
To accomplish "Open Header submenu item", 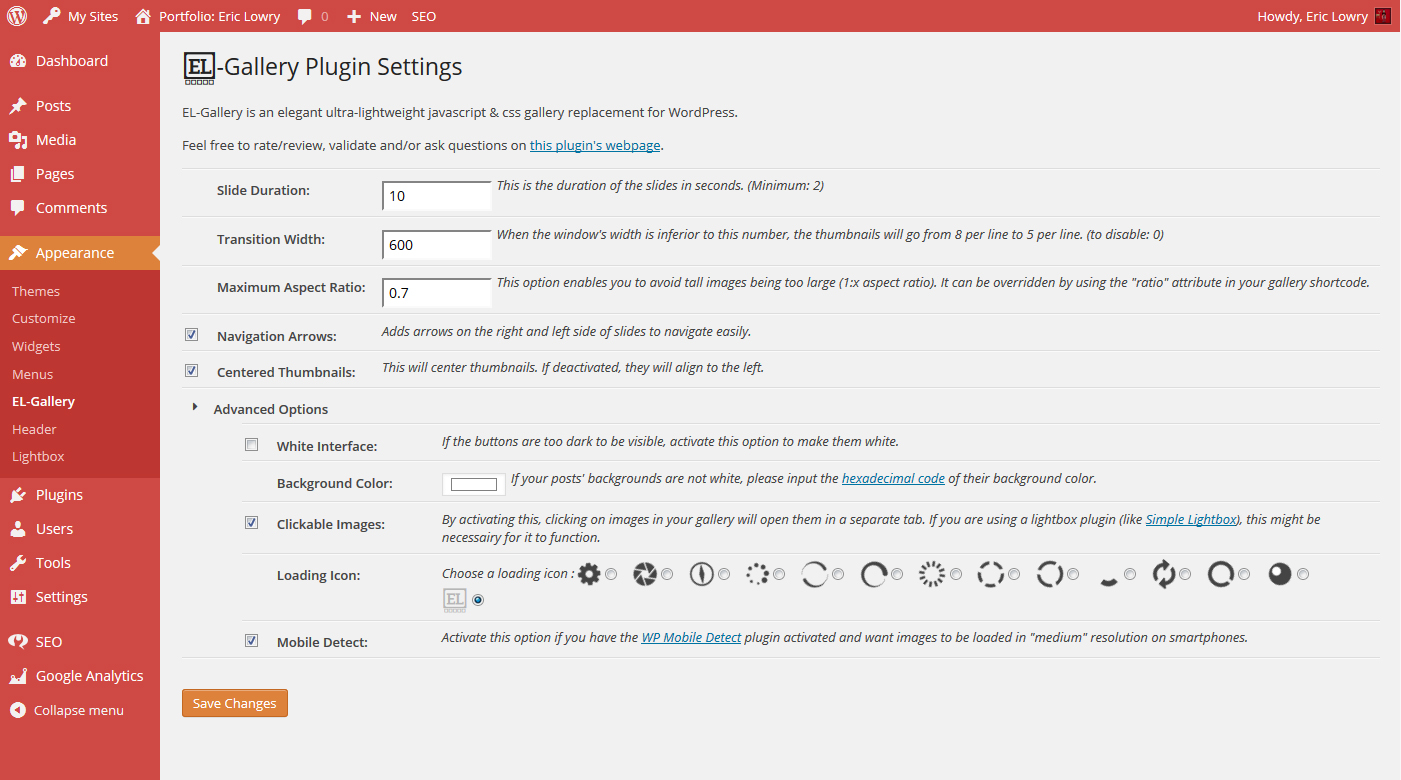I will click(x=34, y=429).
